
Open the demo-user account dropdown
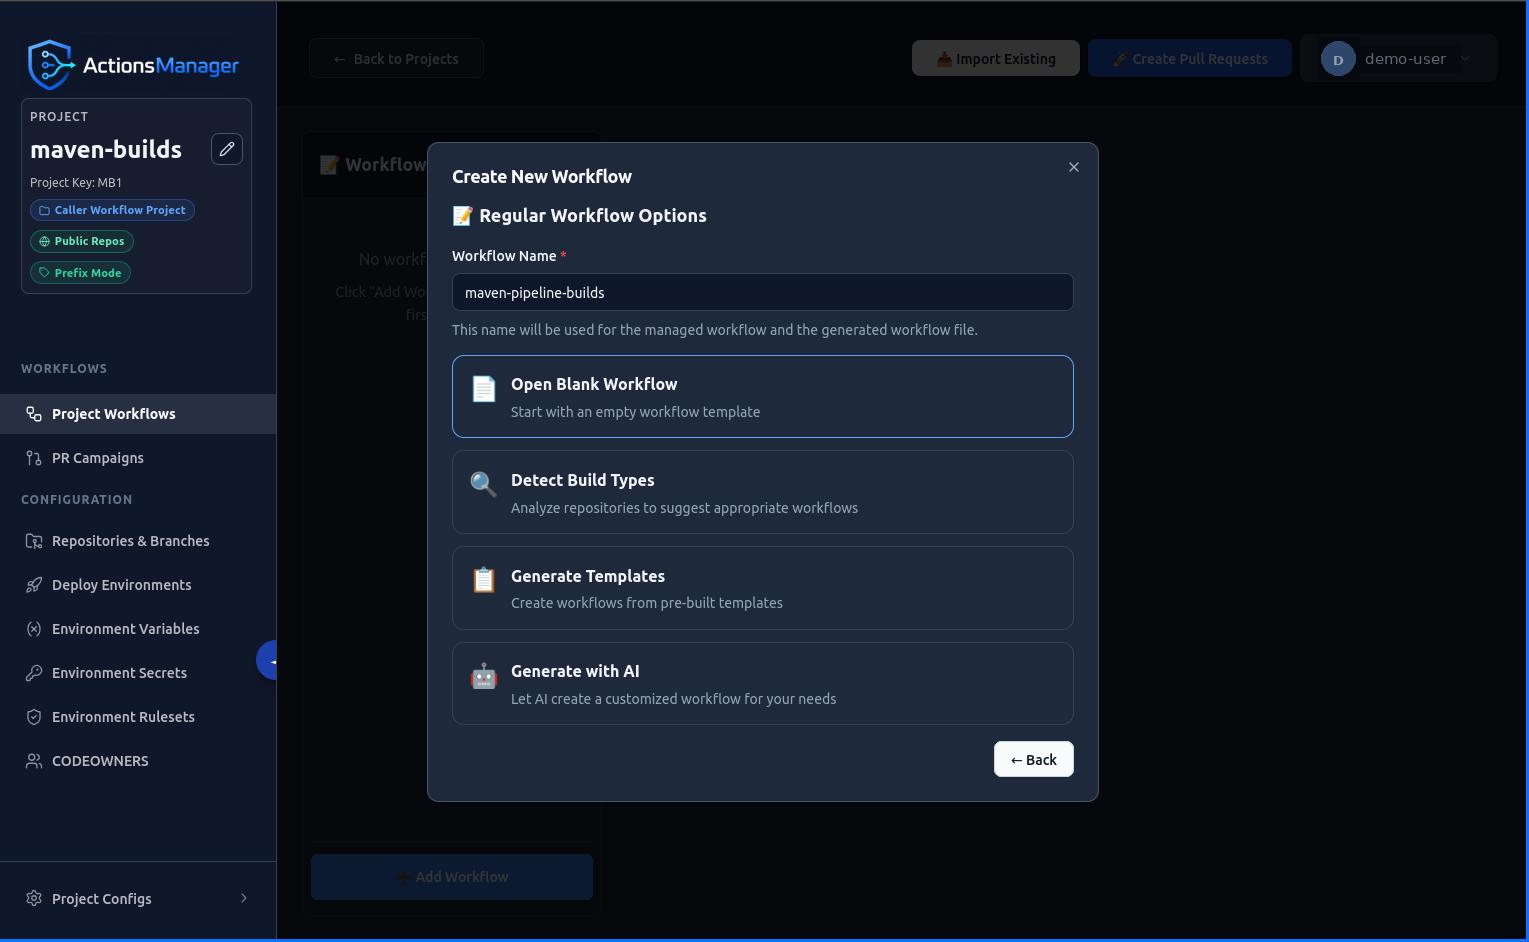[x=1398, y=59]
